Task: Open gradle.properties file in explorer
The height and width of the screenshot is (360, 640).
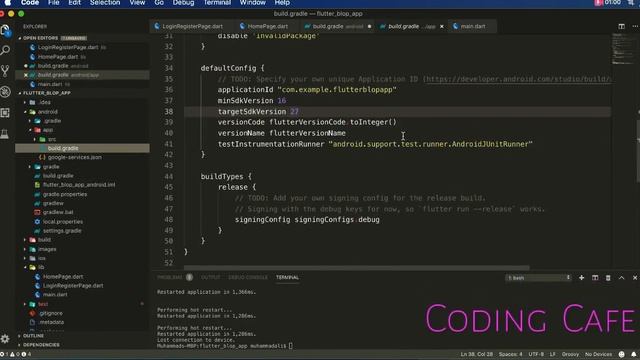Action: click(64, 194)
